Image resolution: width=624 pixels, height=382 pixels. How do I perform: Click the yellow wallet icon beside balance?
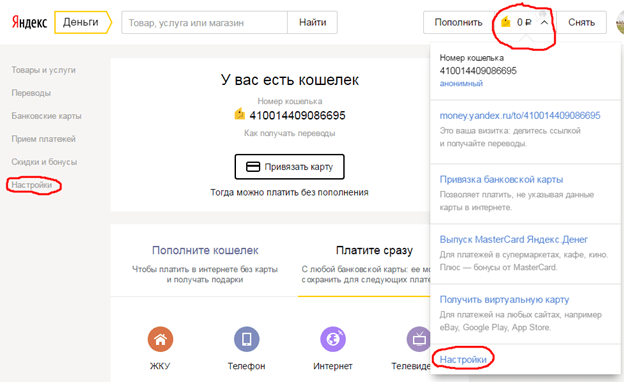click(x=506, y=22)
